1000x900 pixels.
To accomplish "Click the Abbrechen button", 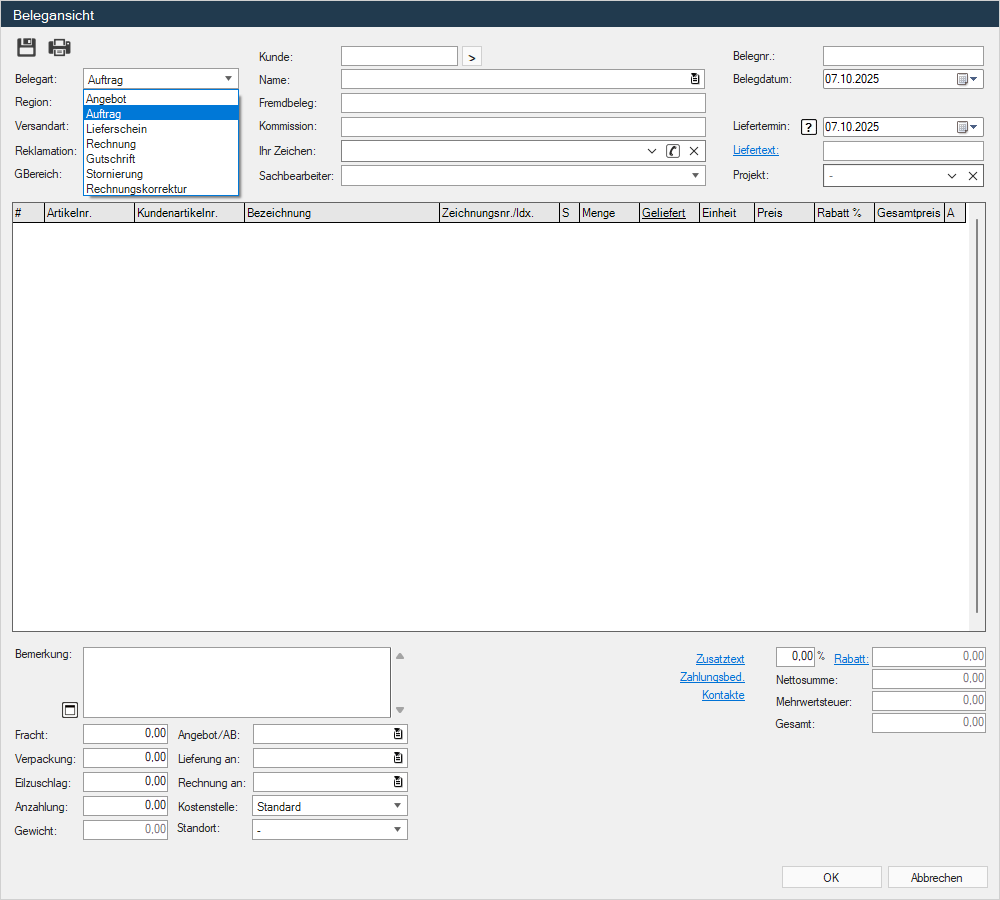I will coord(937,878).
